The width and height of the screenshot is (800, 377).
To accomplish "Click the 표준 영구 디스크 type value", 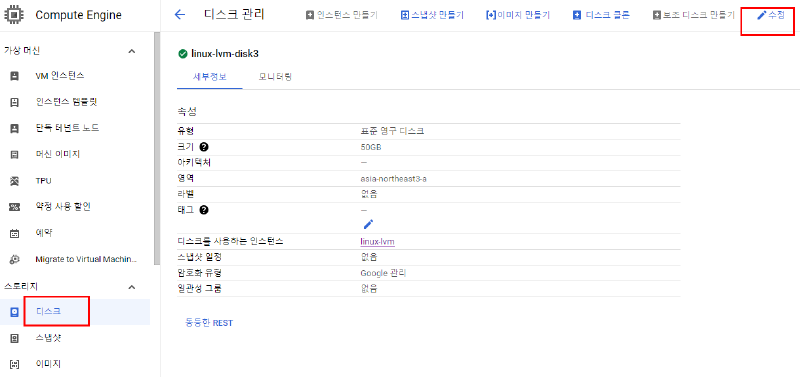I will [x=392, y=132].
